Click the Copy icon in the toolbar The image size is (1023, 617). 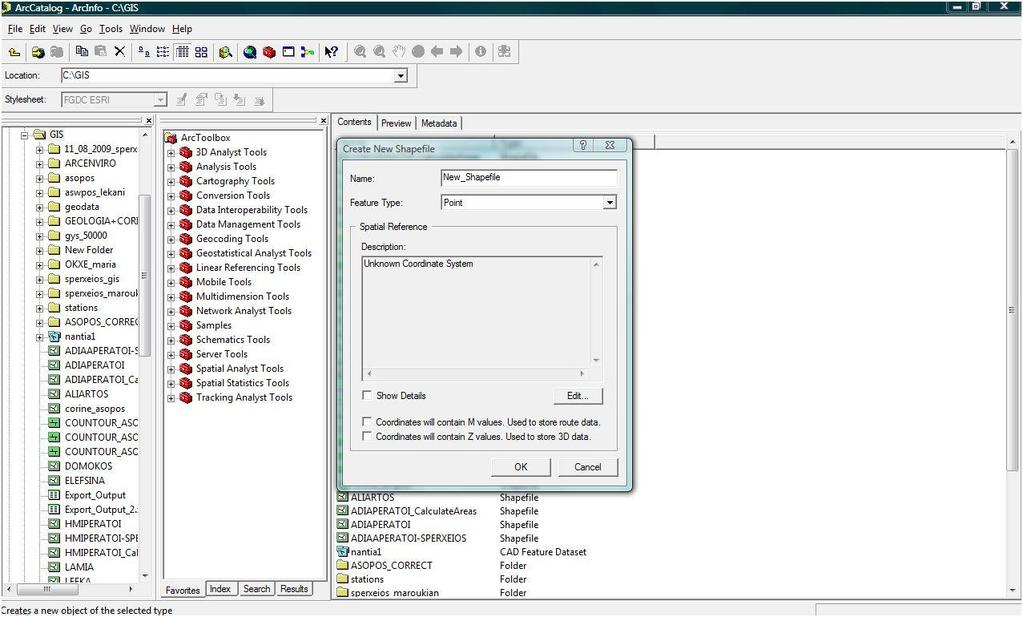pyautogui.click(x=82, y=52)
